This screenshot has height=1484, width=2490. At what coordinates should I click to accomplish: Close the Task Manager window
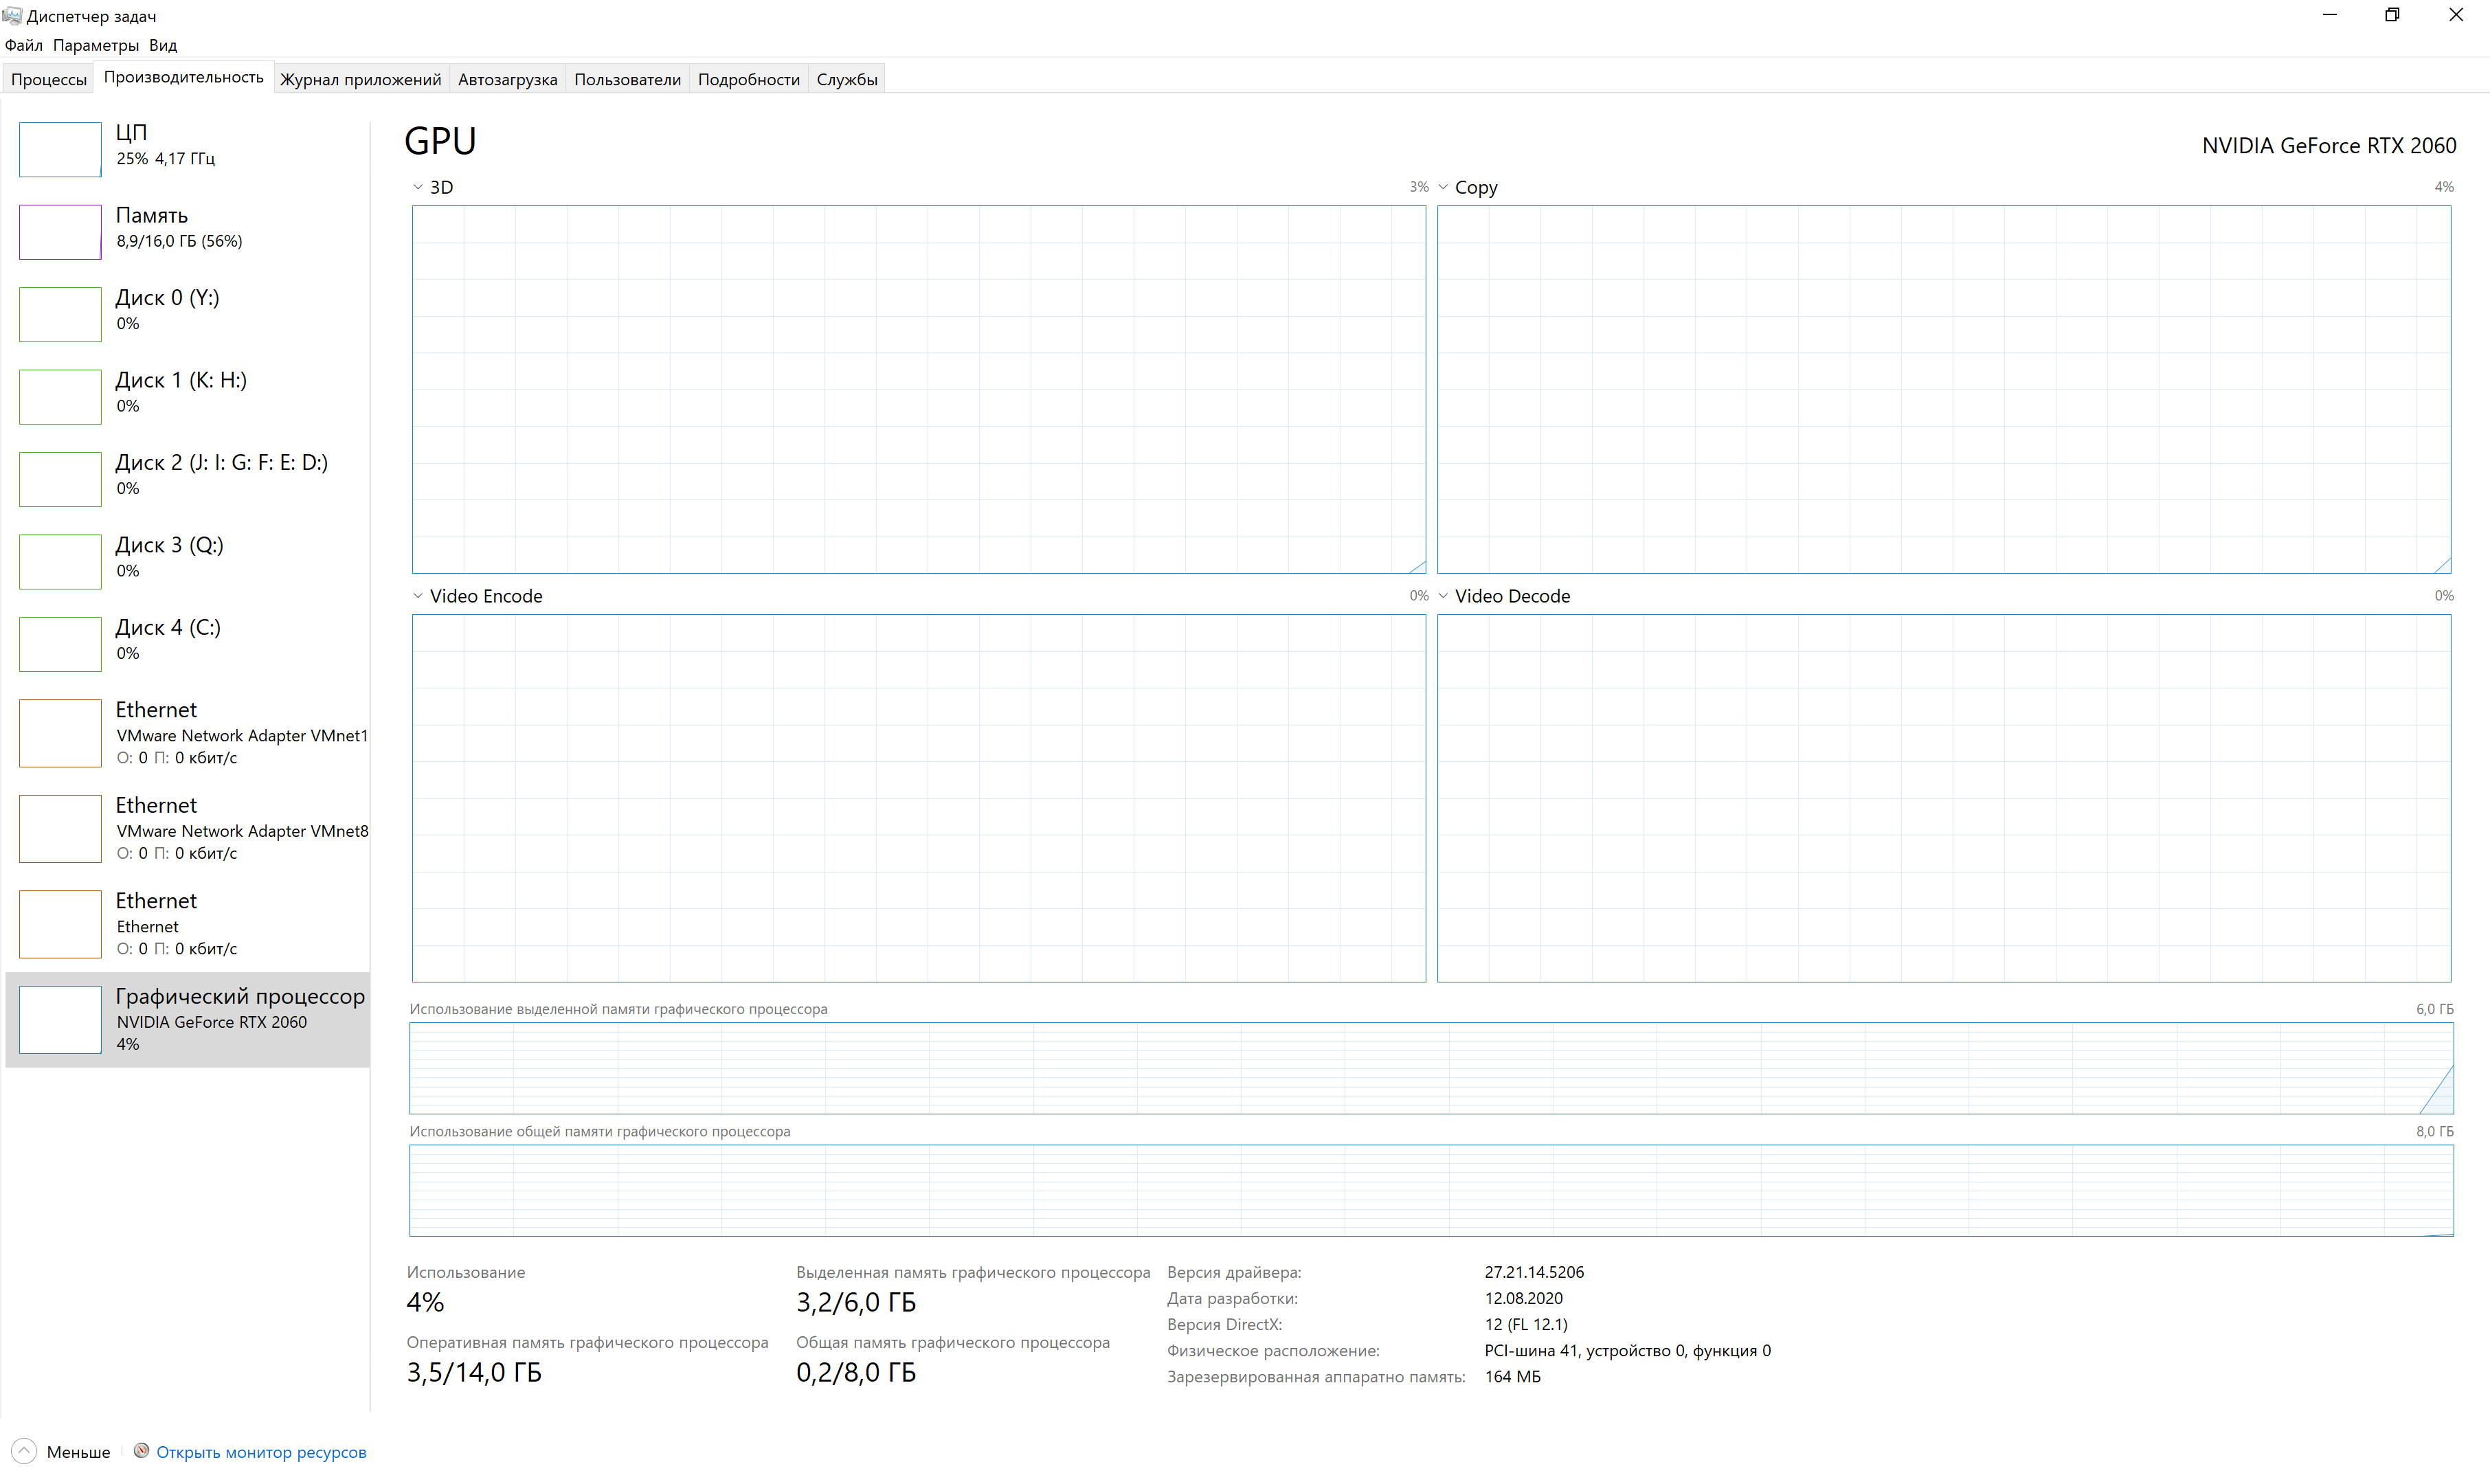[2456, 15]
